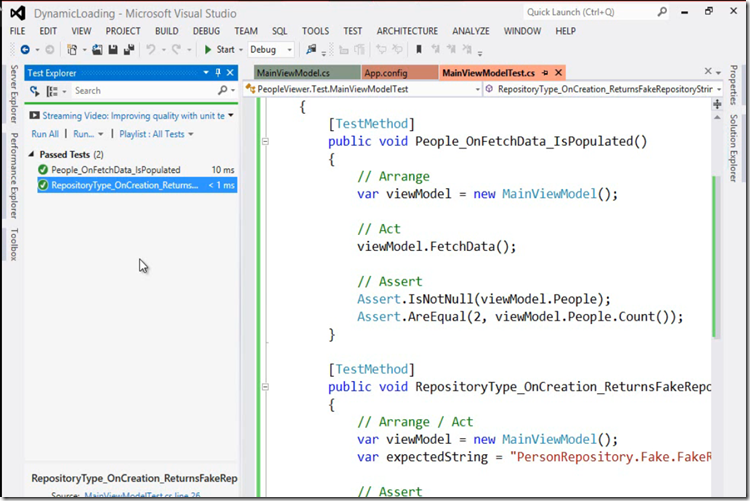750x501 pixels.
Task: Open the Properties side tab
Action: coord(733,85)
